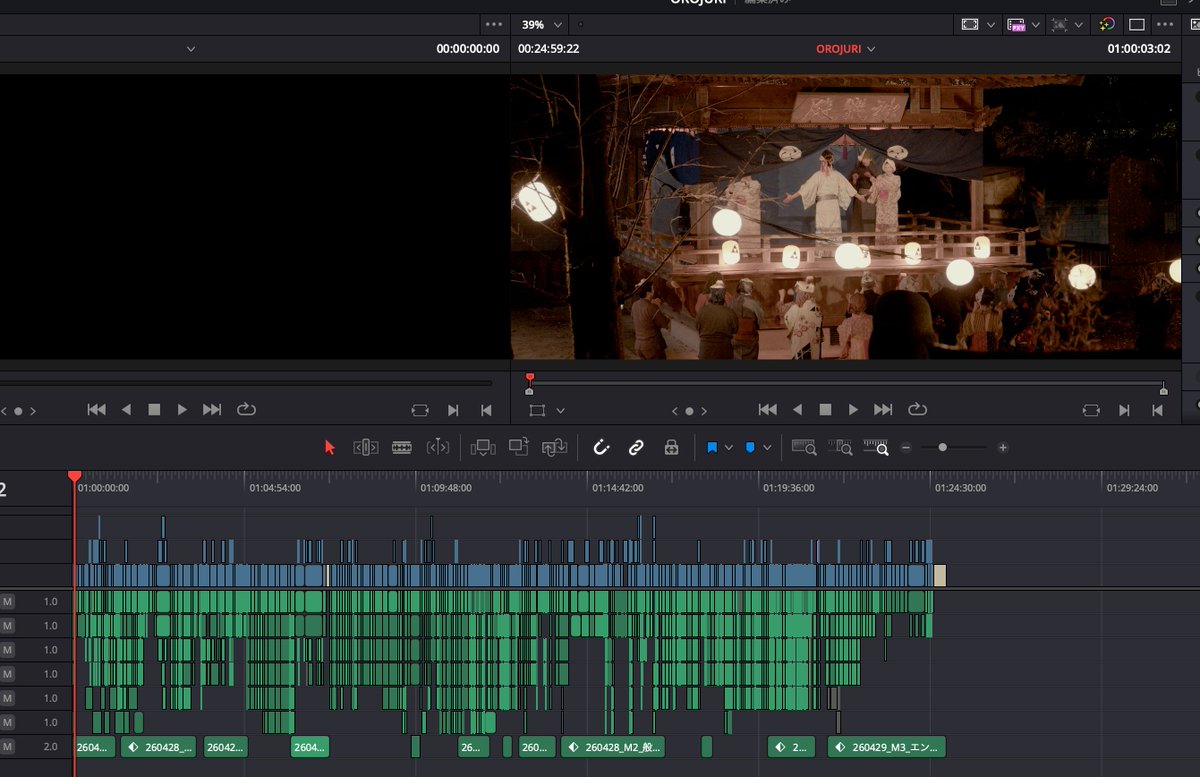The width and height of the screenshot is (1200, 777).
Task: Click the Full Extent Zoom icon
Action: click(x=804, y=448)
